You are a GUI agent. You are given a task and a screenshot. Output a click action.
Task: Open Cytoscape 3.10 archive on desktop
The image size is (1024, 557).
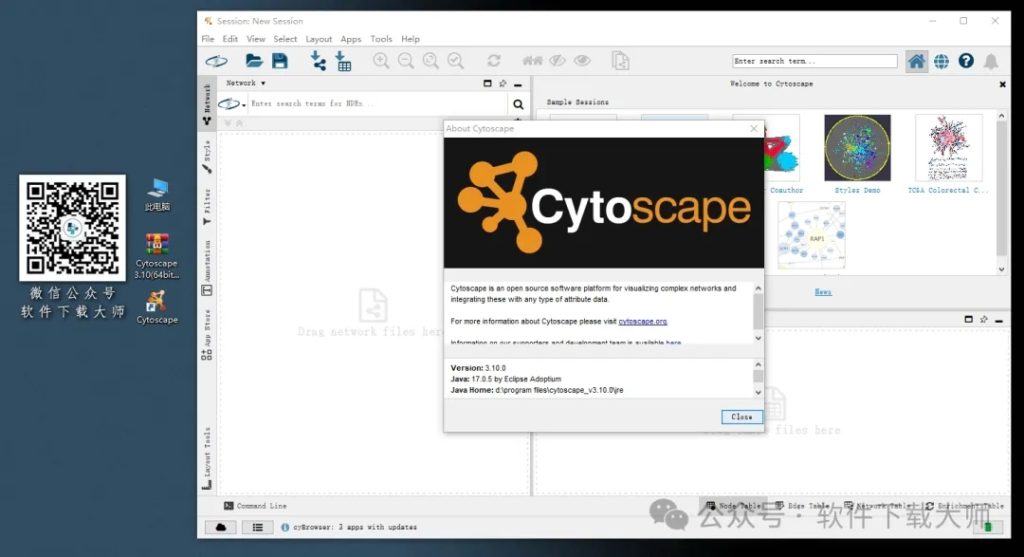pyautogui.click(x=157, y=256)
